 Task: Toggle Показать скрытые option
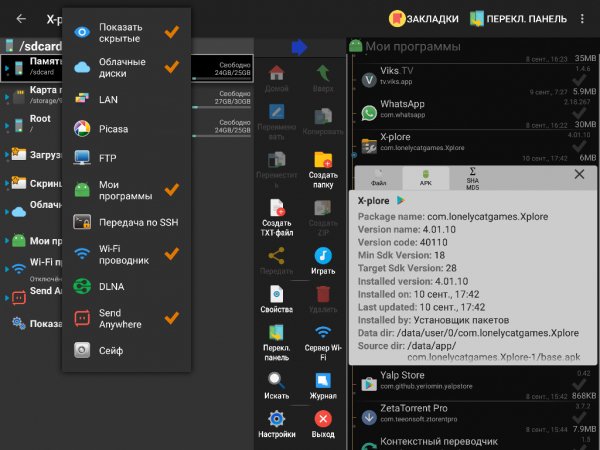126,33
